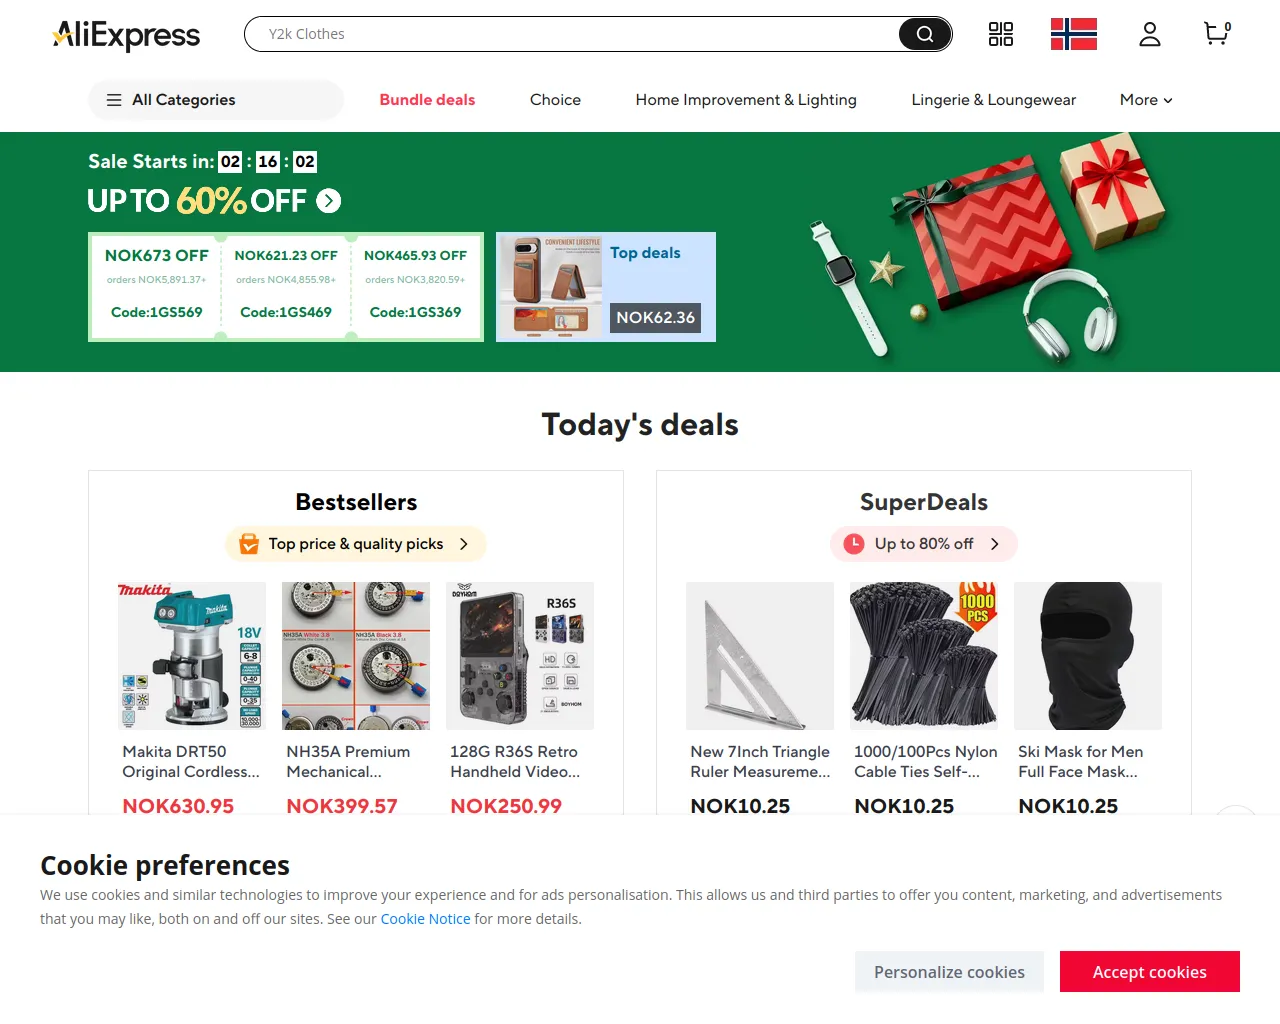Screen dimensions: 1280x1024
Task: Expand the More menu dropdown
Action: 1146,100
